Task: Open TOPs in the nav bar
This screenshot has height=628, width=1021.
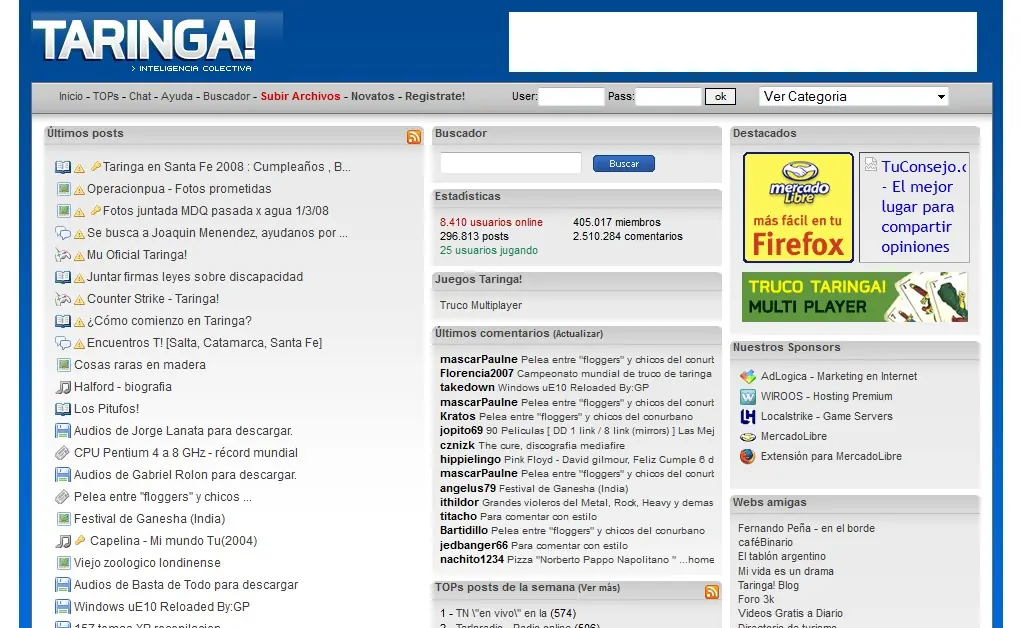Action: (x=105, y=96)
